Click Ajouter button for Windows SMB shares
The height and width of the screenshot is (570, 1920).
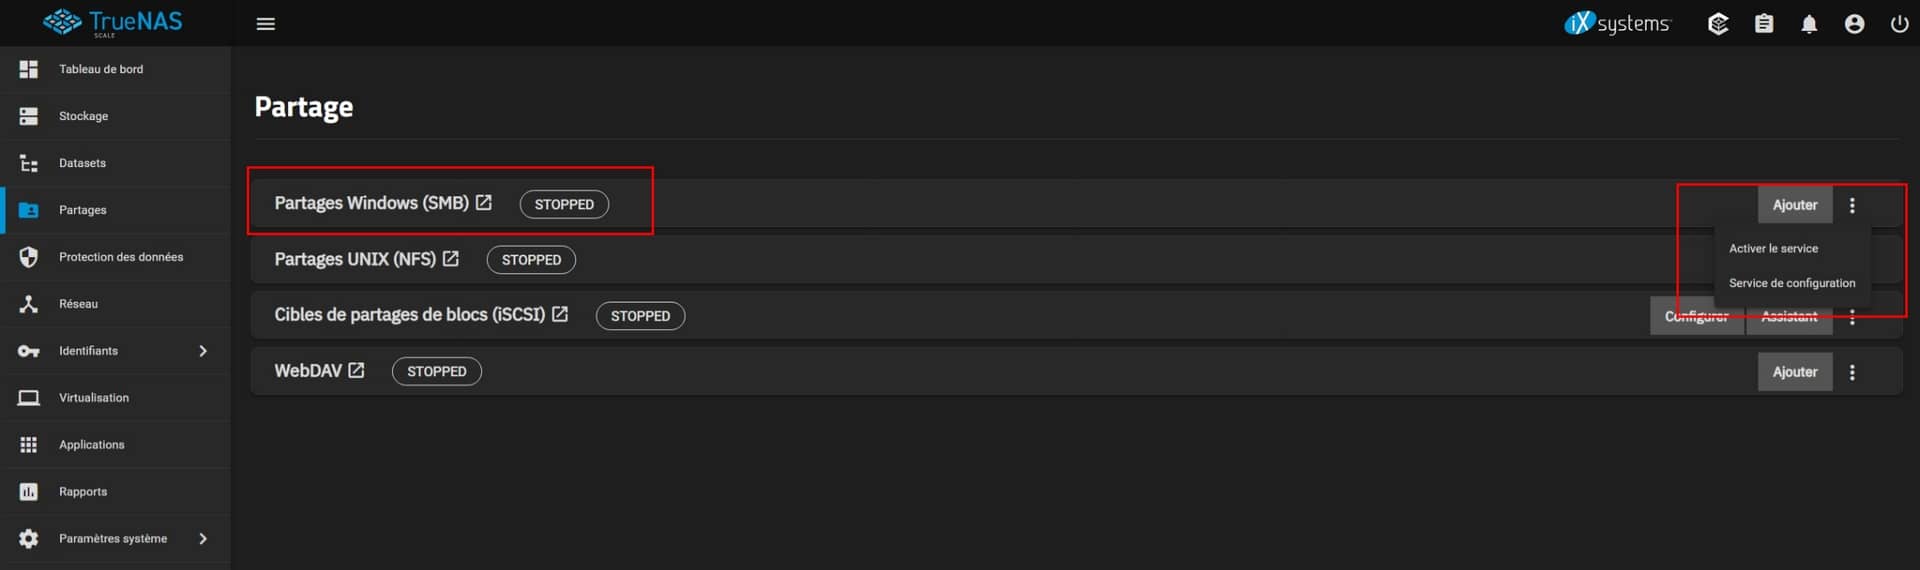tap(1795, 205)
